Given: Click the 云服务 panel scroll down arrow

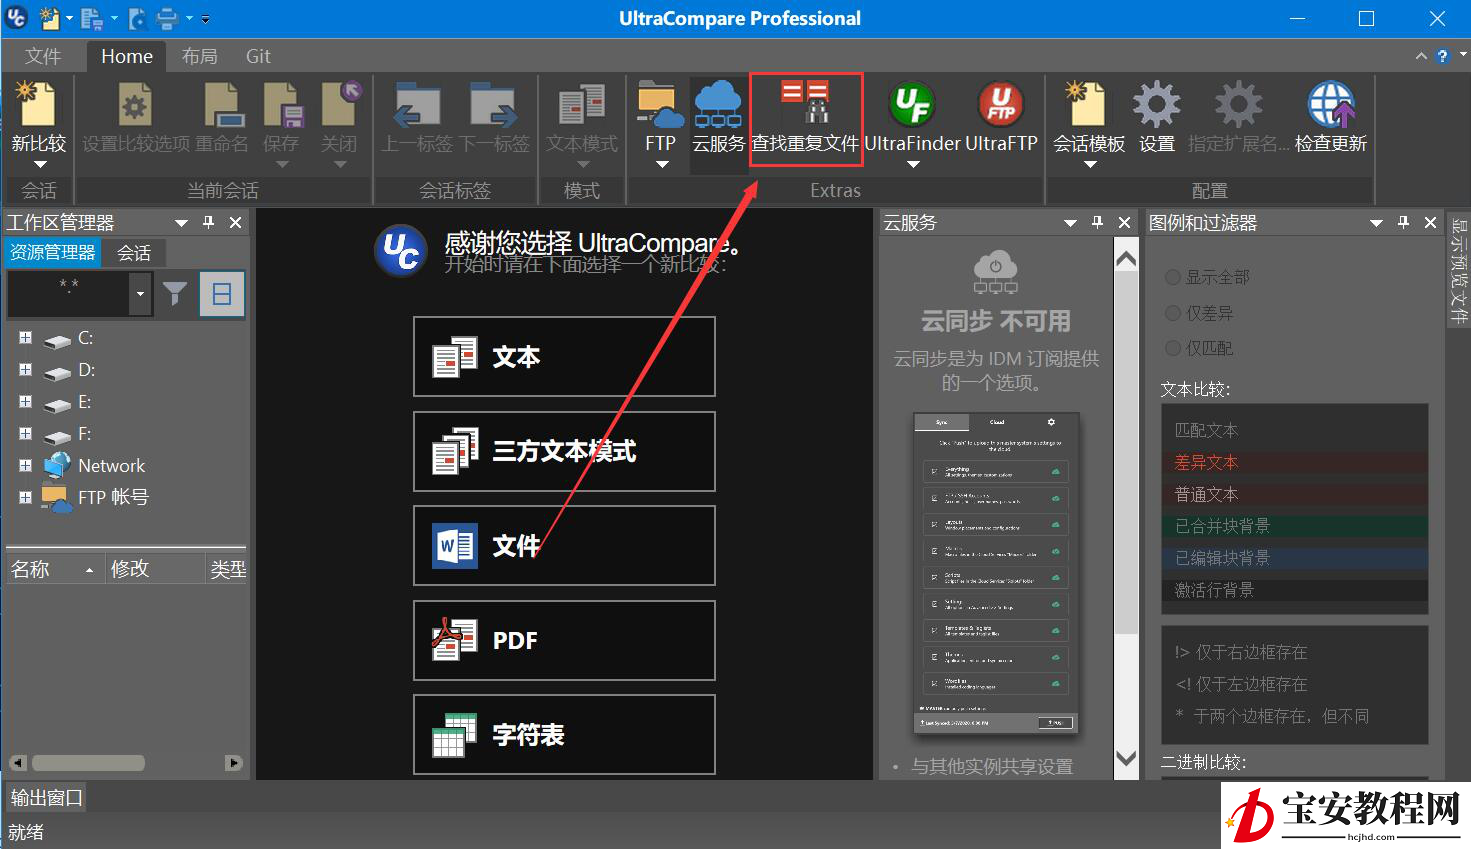Looking at the screenshot, I should pyautogui.click(x=1126, y=758).
